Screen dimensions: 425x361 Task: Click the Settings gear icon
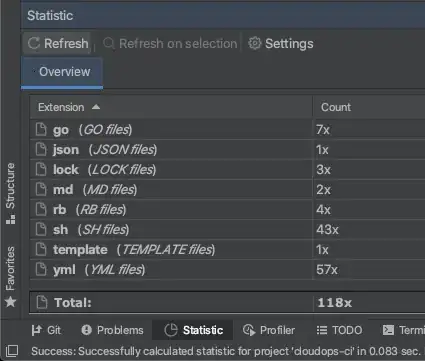255,43
